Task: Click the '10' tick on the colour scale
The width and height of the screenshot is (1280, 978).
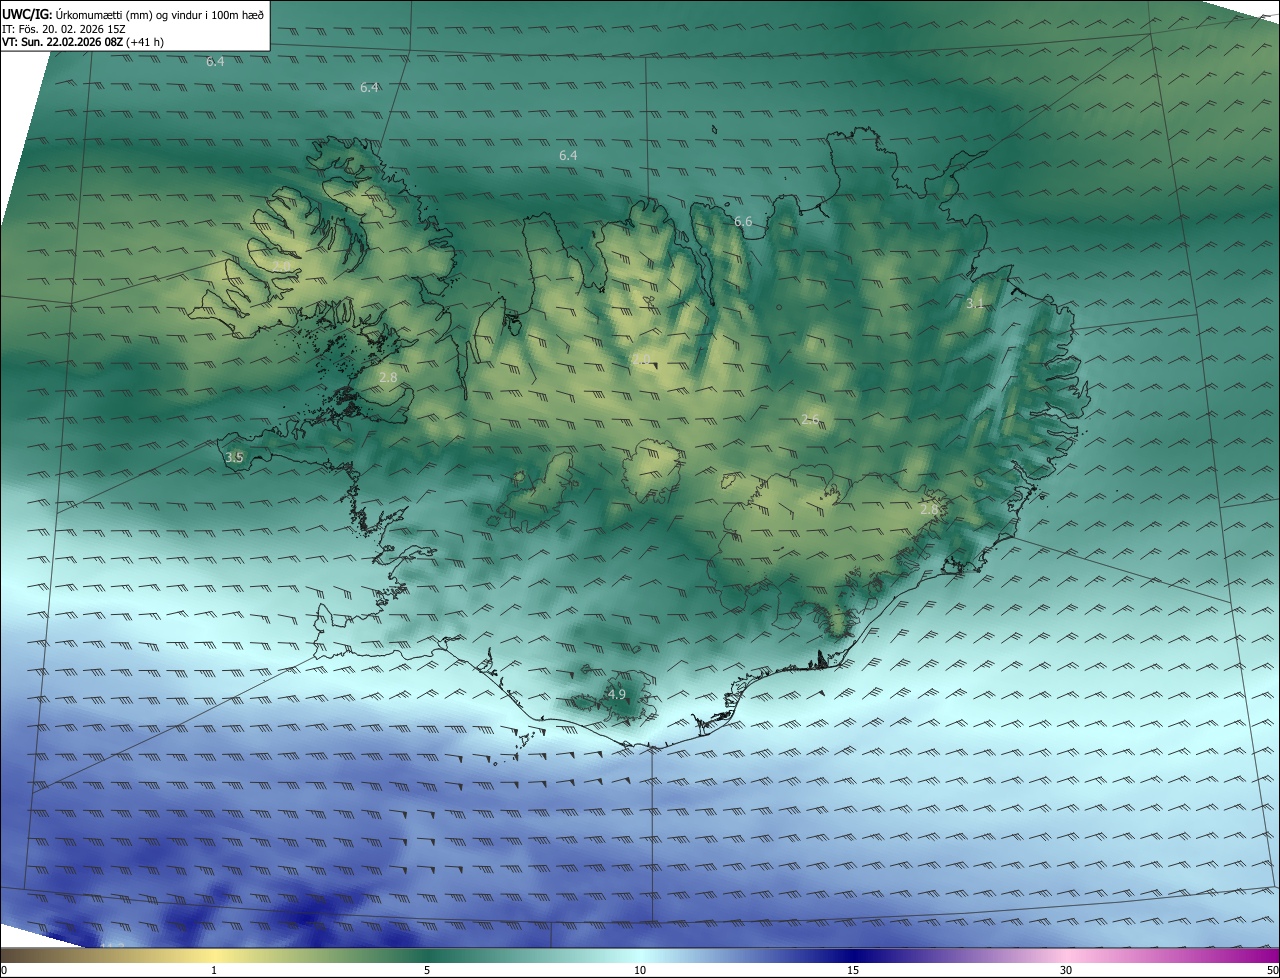Action: (x=640, y=970)
